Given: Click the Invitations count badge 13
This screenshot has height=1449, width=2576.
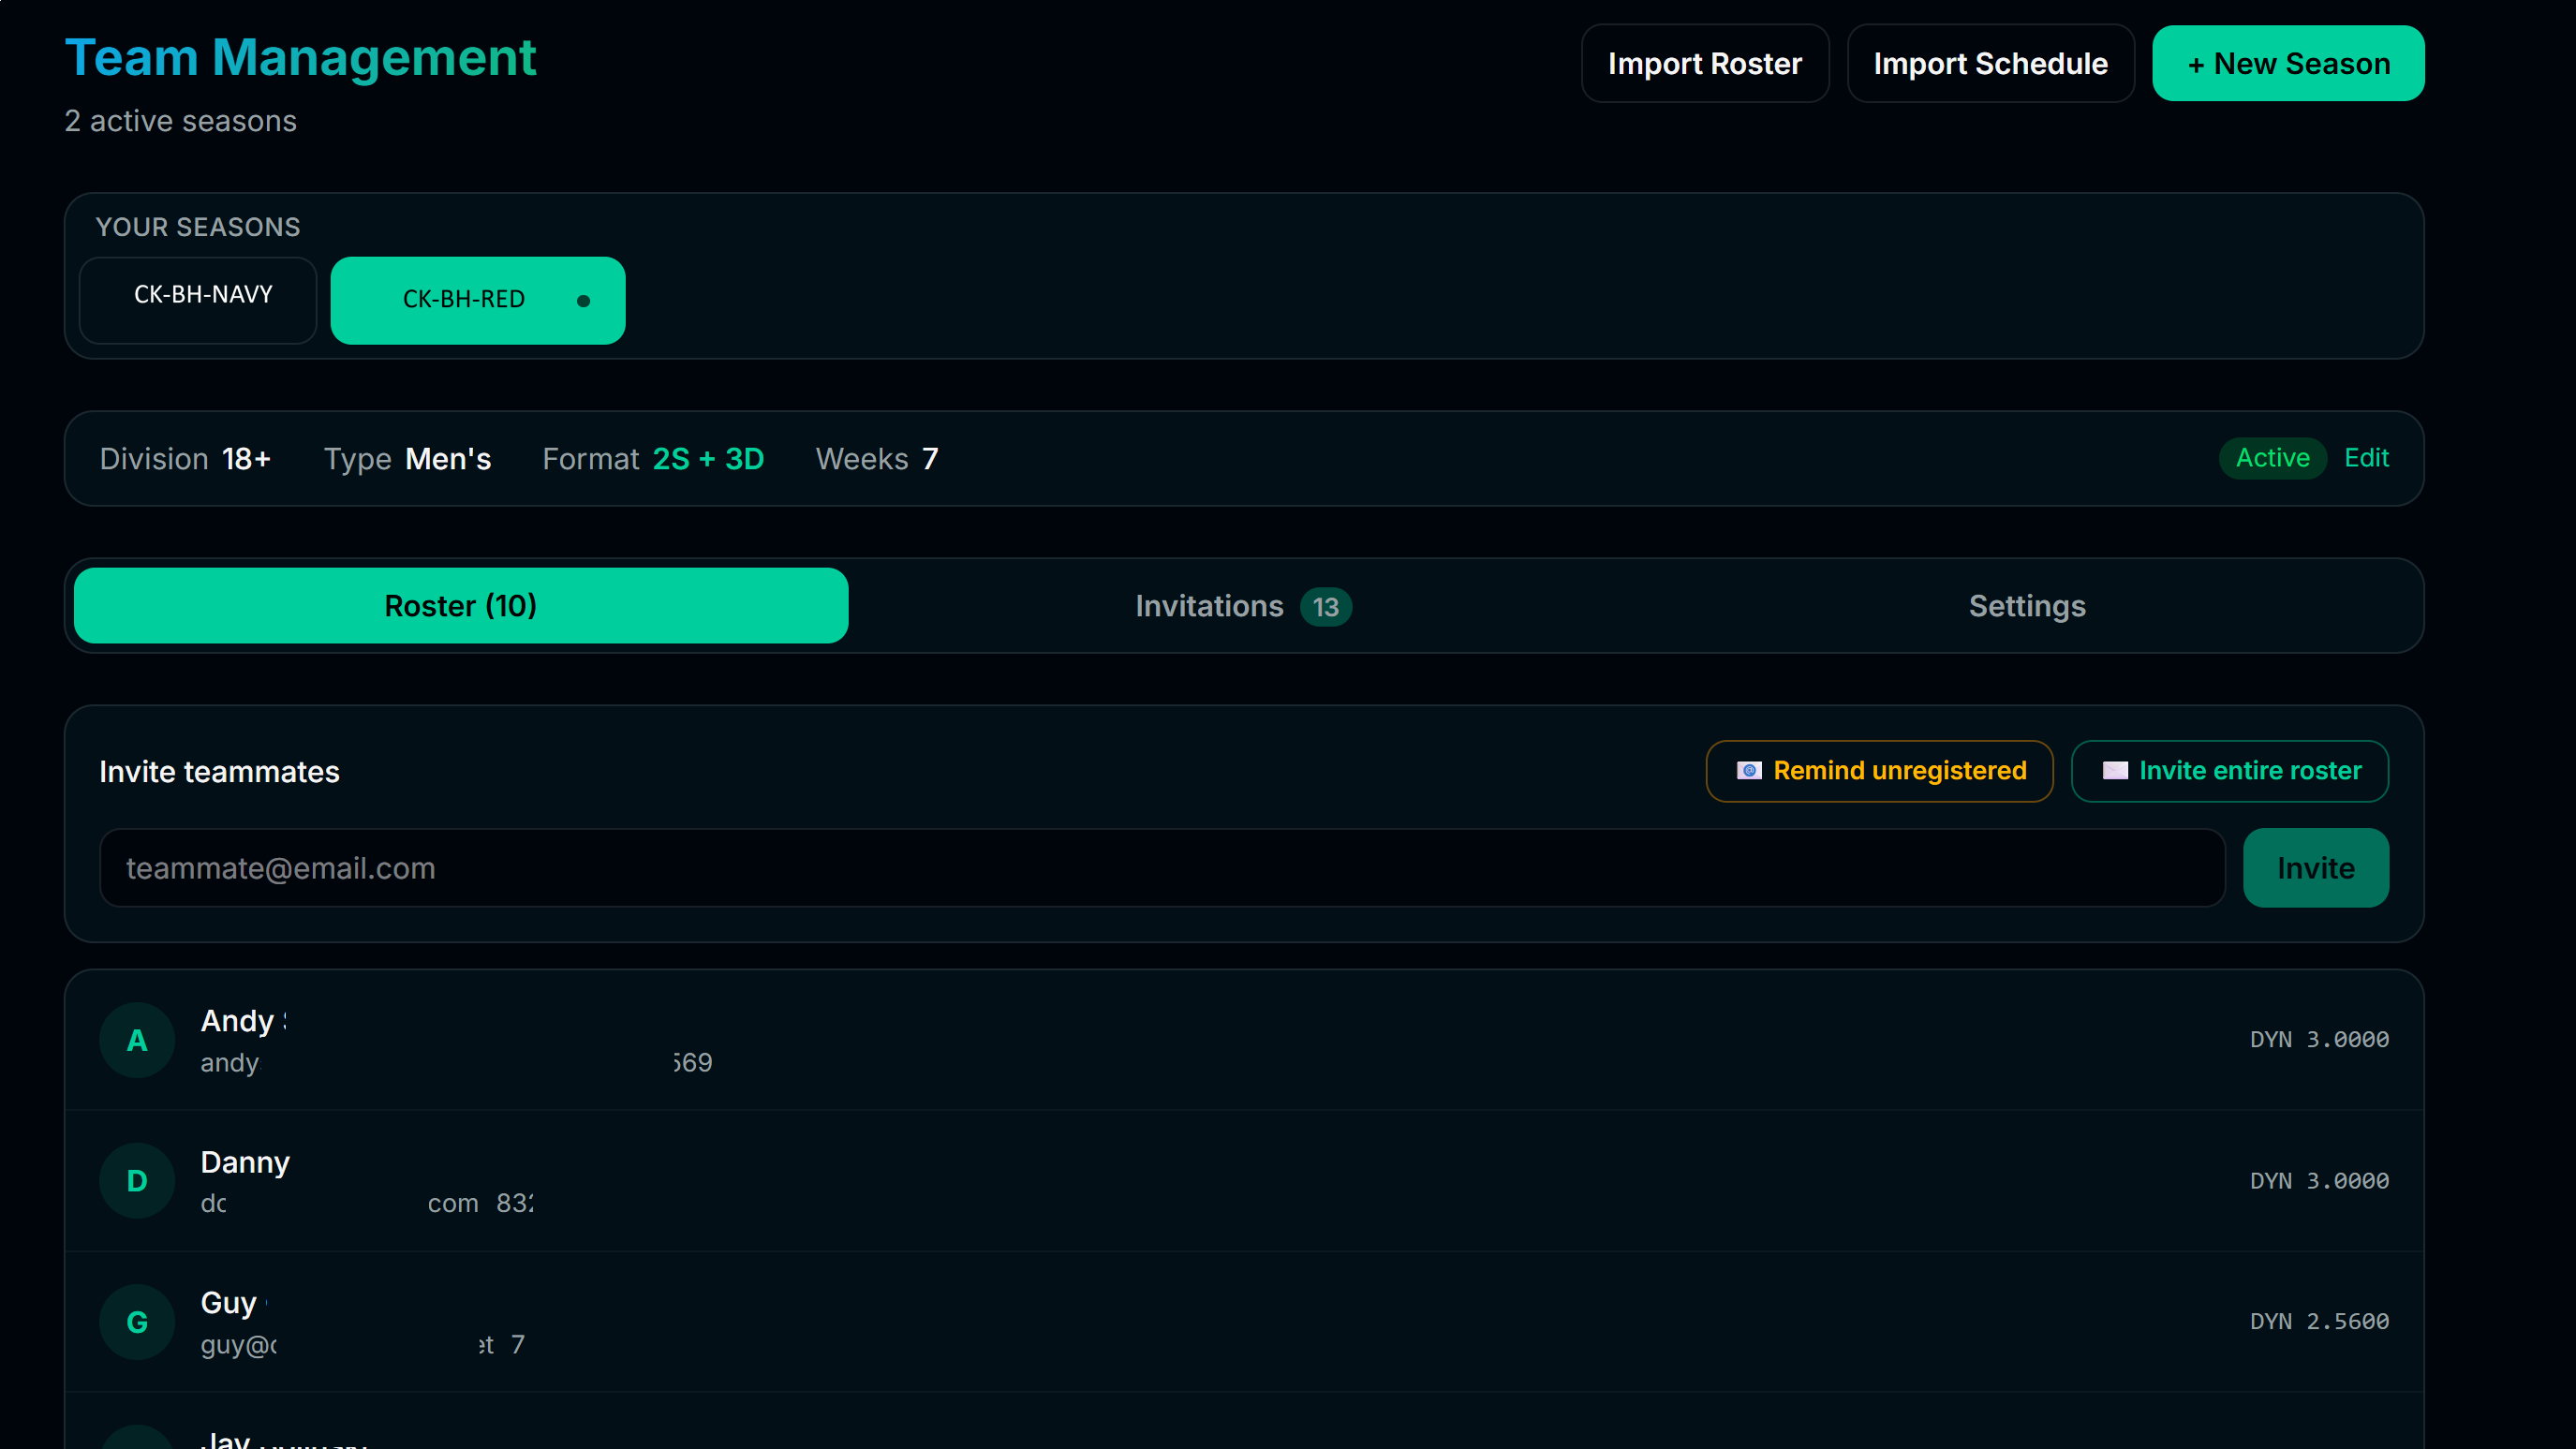Looking at the screenshot, I should point(1325,606).
